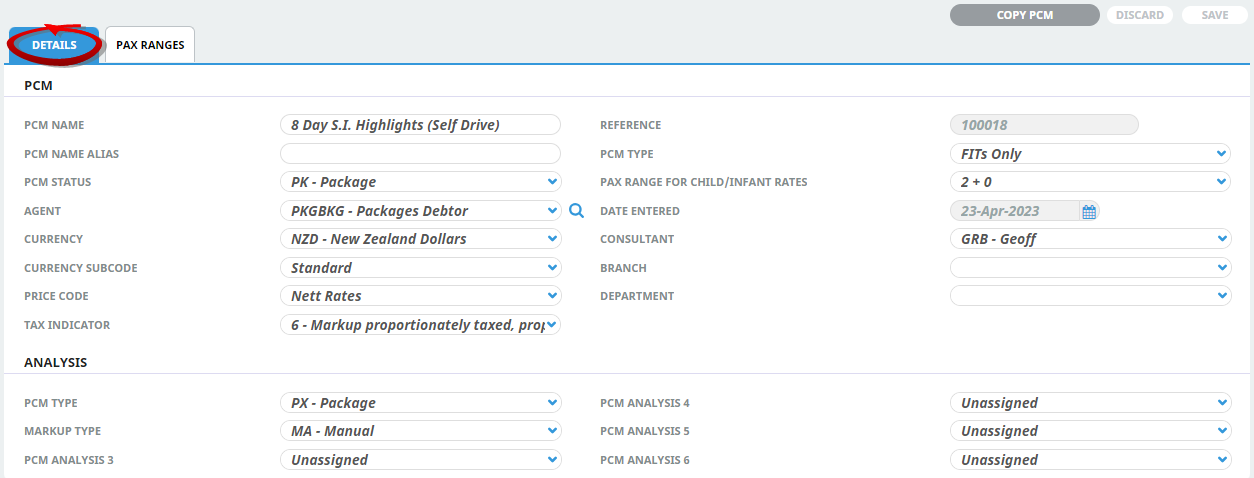Open the Price Code dropdown
The width and height of the screenshot is (1254, 478).
420,296
